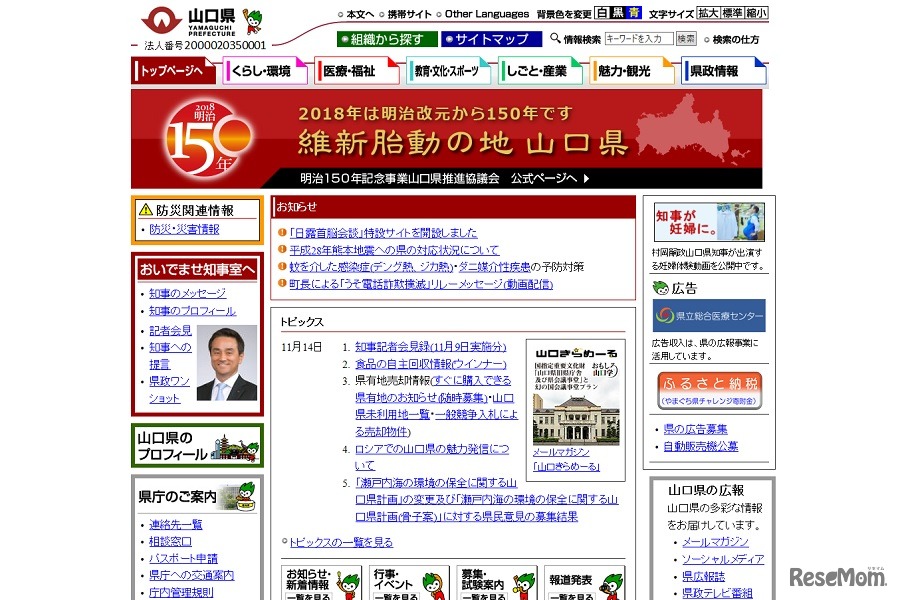Open 検索の仕方 help link
The height and width of the screenshot is (600, 900).
735,40
